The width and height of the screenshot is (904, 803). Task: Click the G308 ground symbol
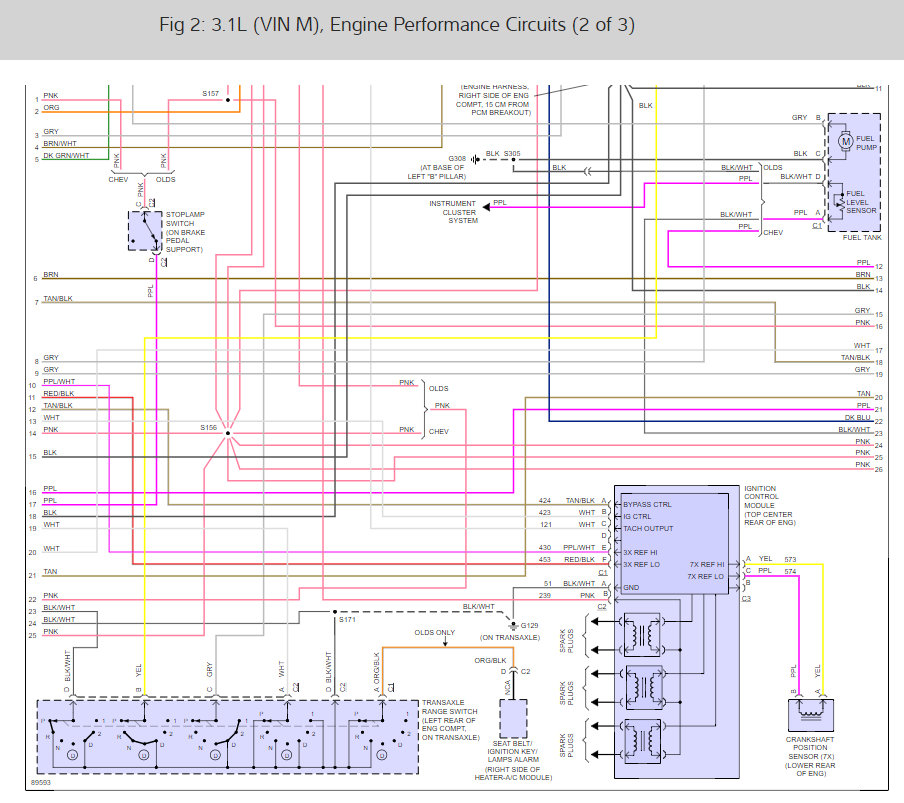(x=474, y=159)
